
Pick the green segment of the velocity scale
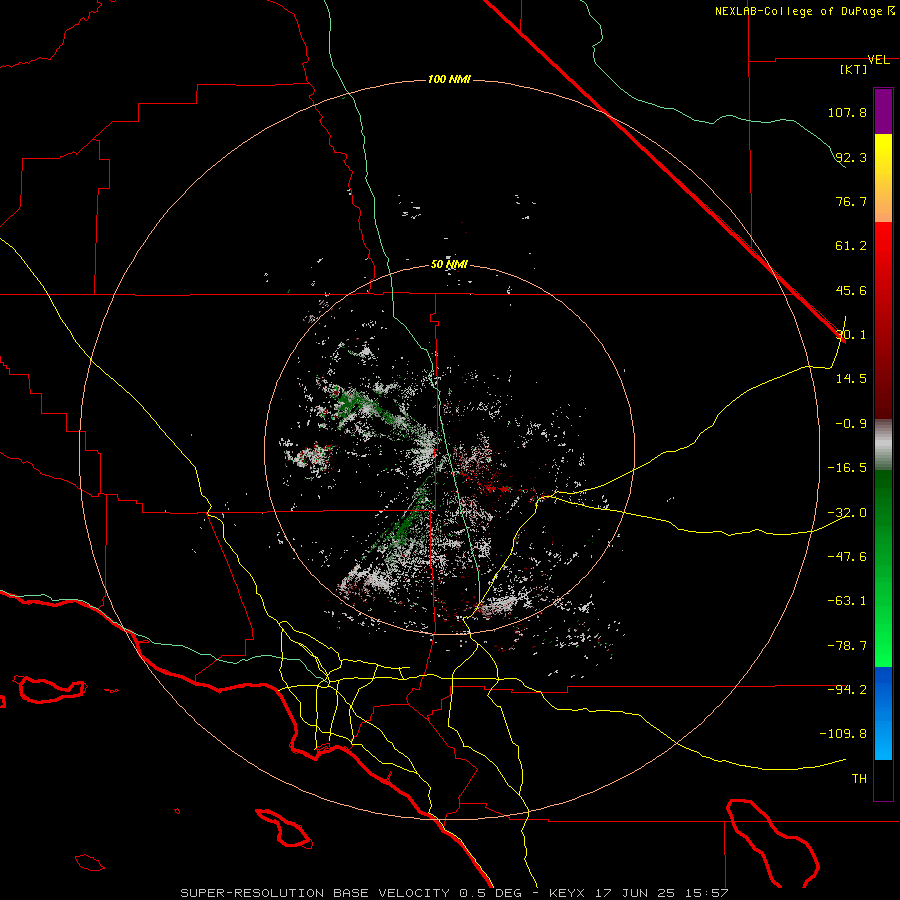[883, 568]
